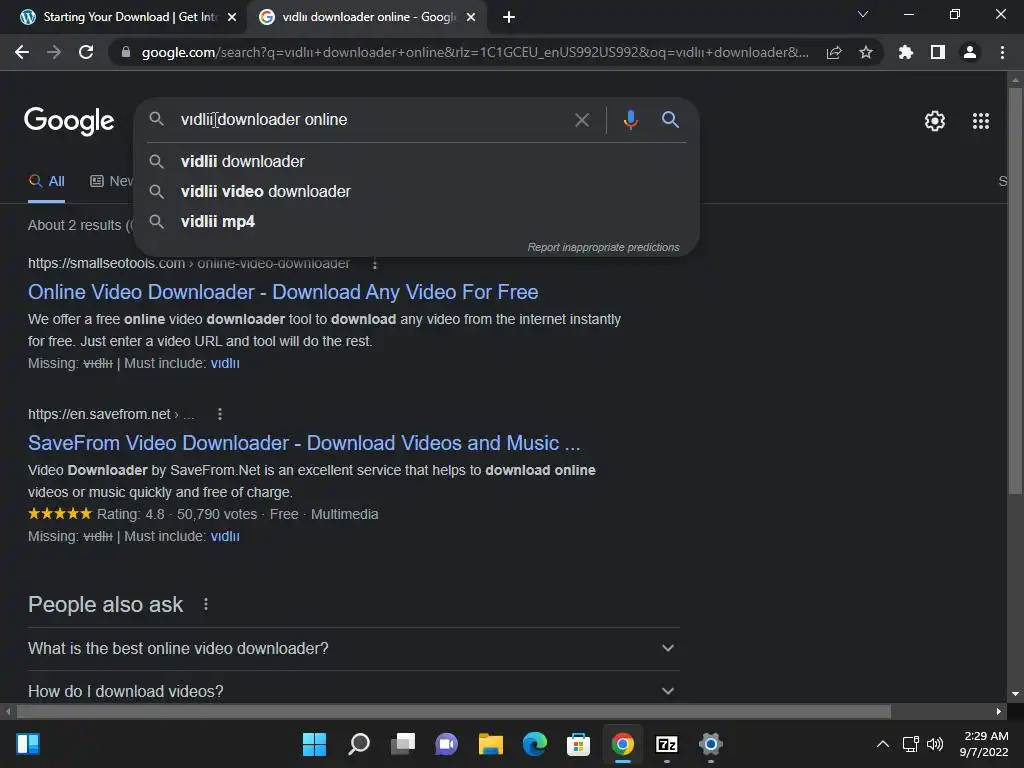Open volume control speaker icon
Viewport: 1024px width, 768px height.
pos(935,744)
